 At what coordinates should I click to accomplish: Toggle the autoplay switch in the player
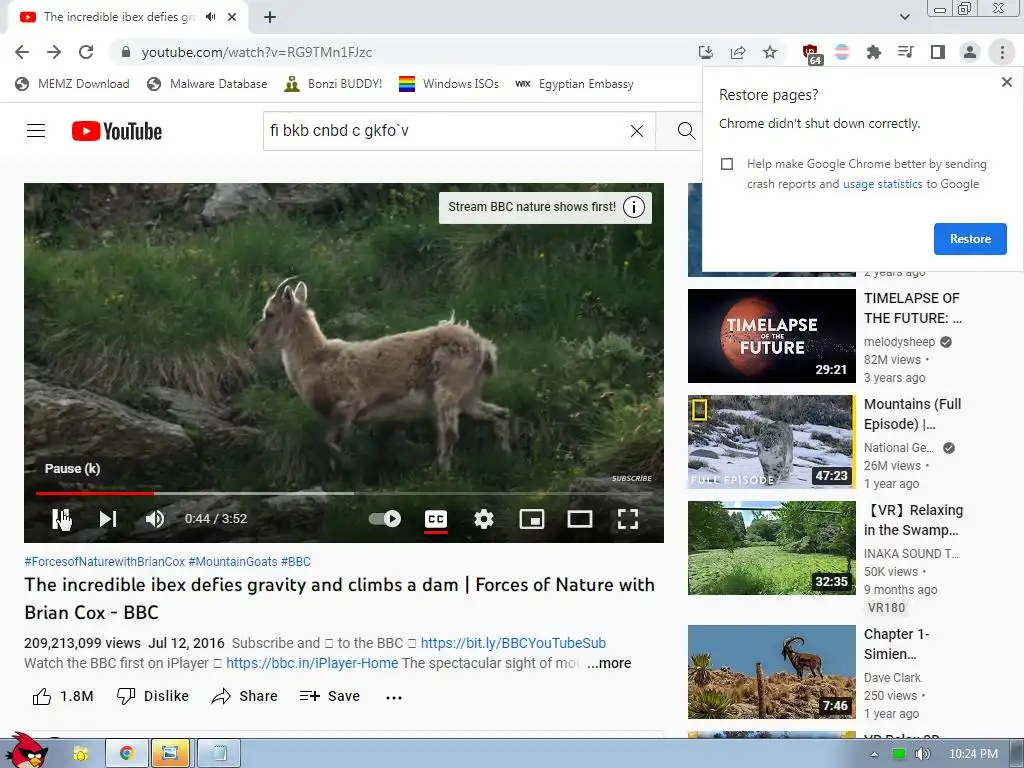(385, 519)
